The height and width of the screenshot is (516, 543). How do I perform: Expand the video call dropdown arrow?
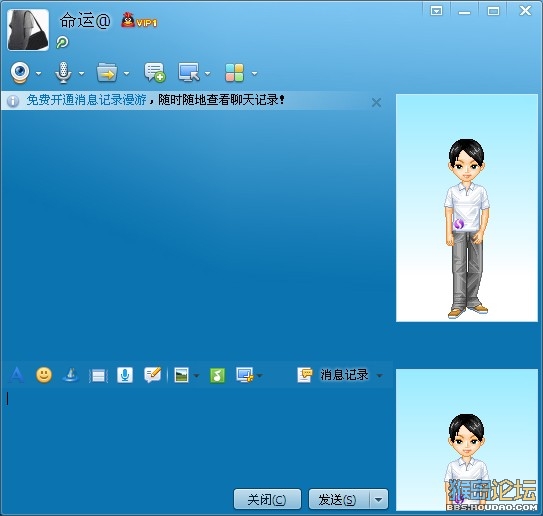click(x=38, y=73)
